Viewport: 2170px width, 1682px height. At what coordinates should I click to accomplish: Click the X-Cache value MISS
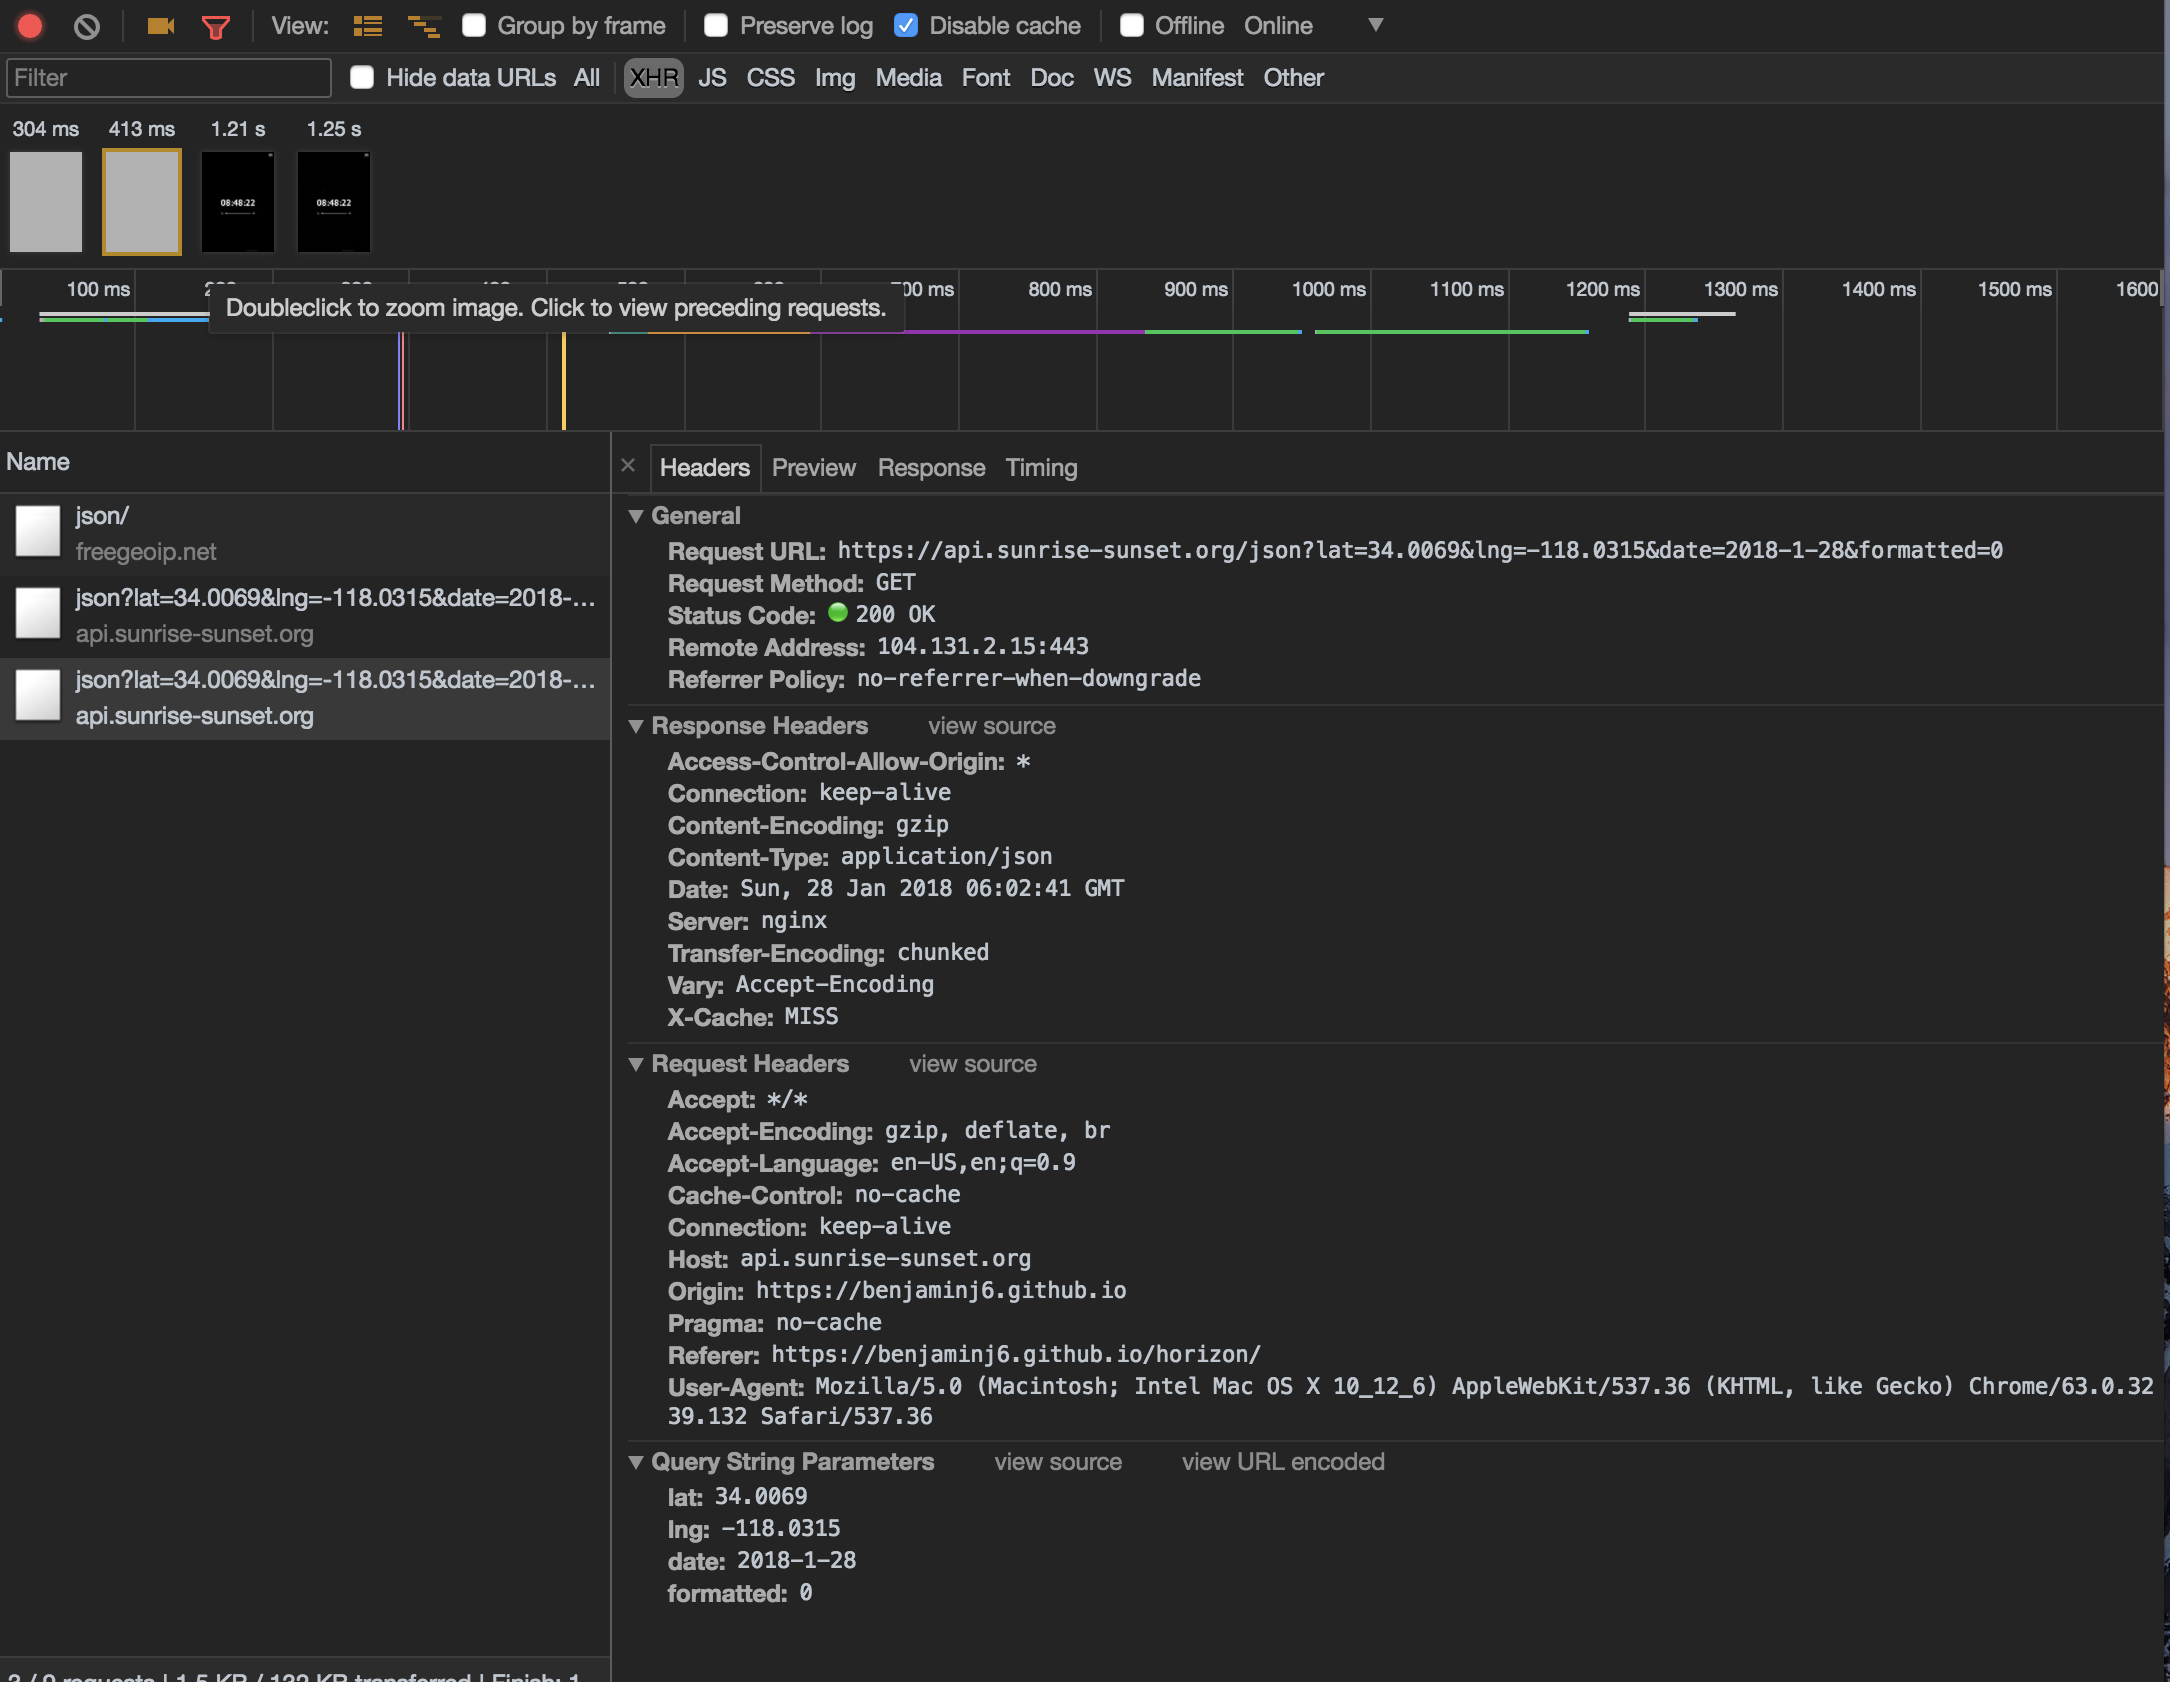coord(811,1016)
